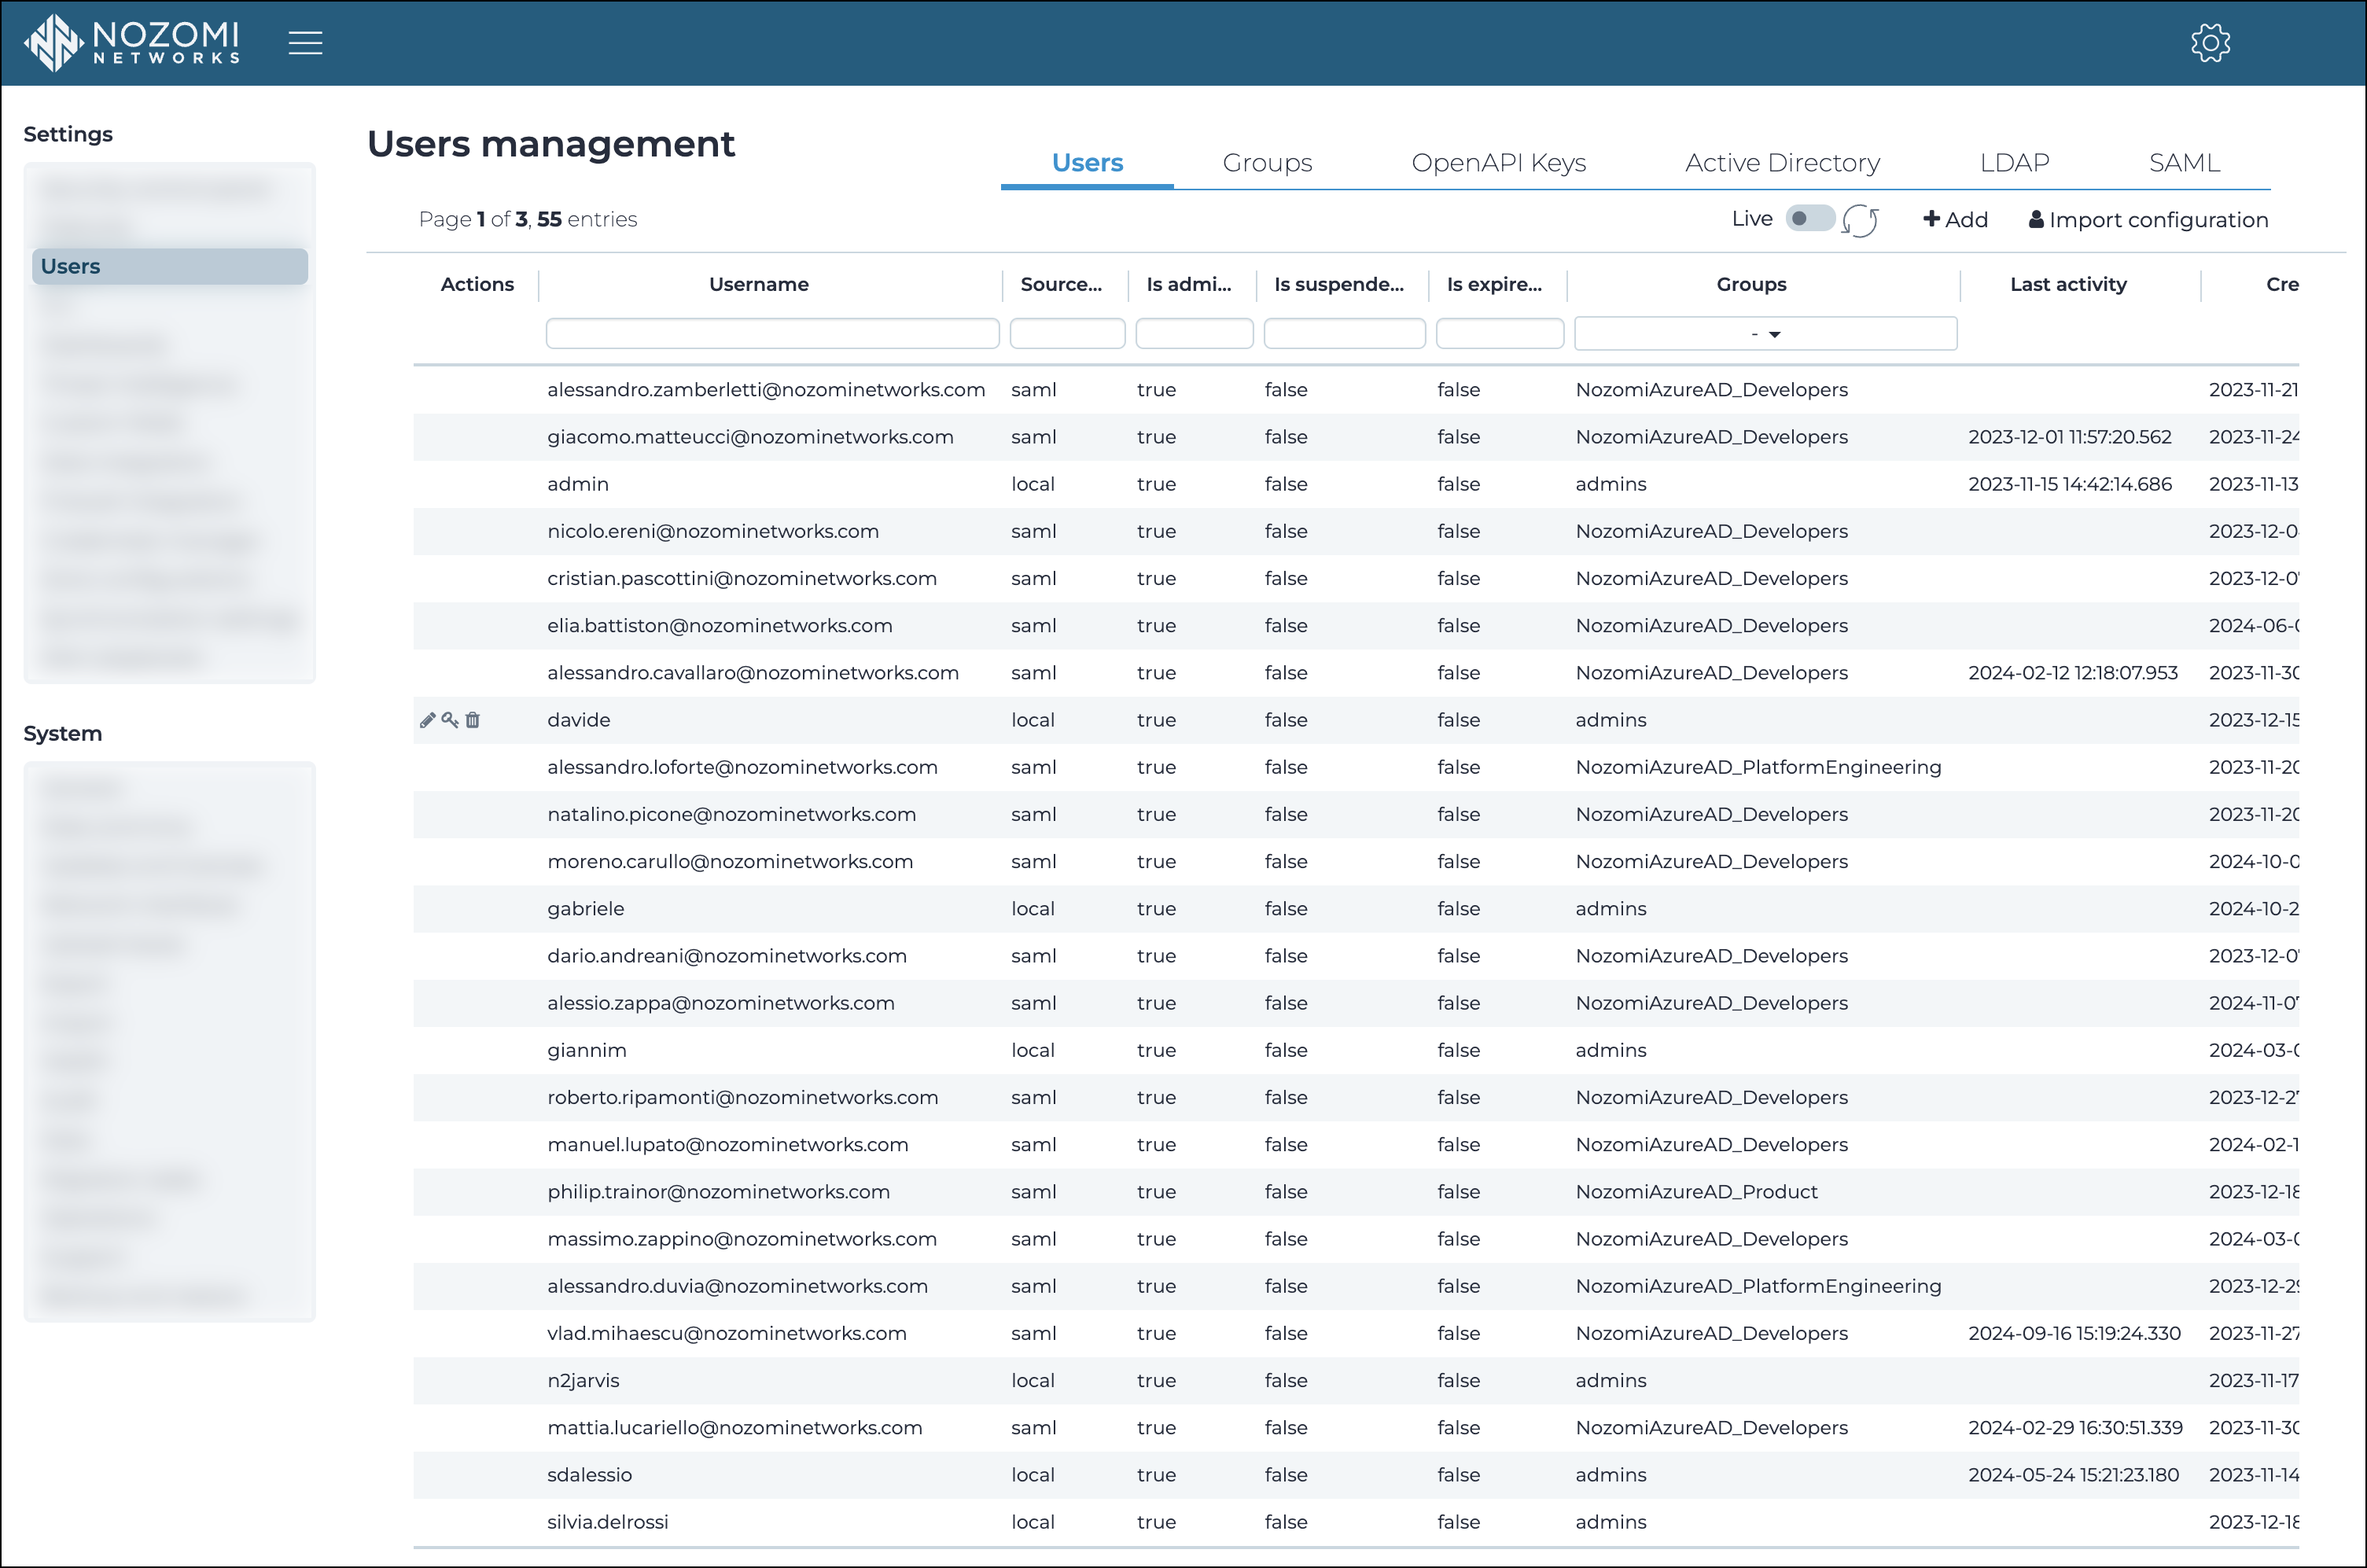Click the Username filter input field
Screen dimensions: 2367x1568
coord(772,334)
